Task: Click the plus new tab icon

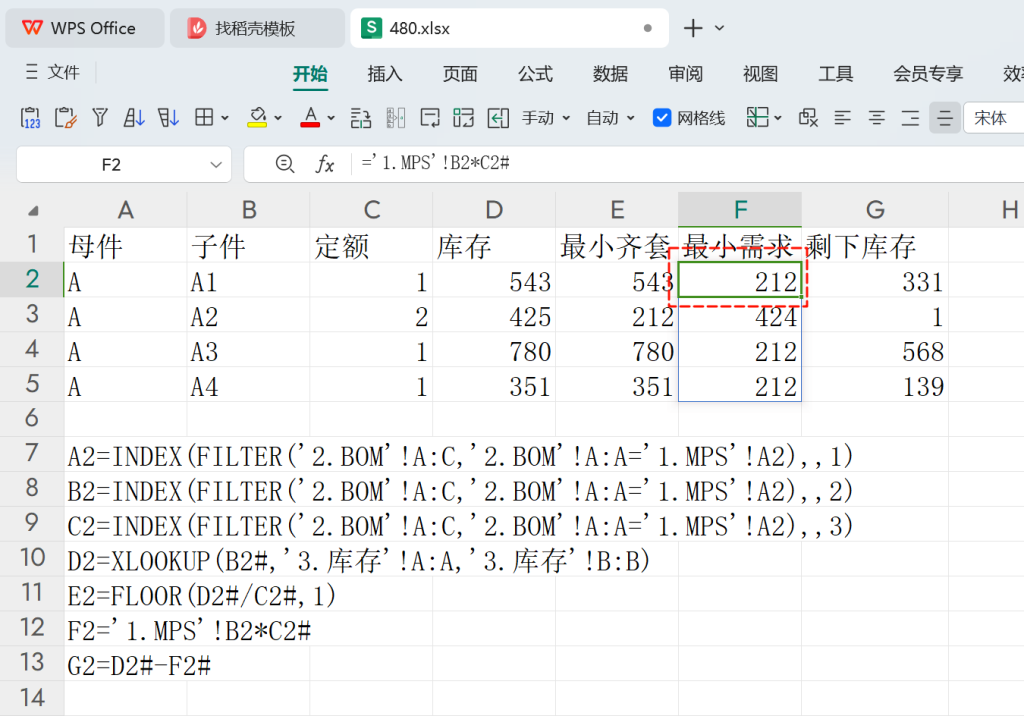Action: tap(693, 28)
